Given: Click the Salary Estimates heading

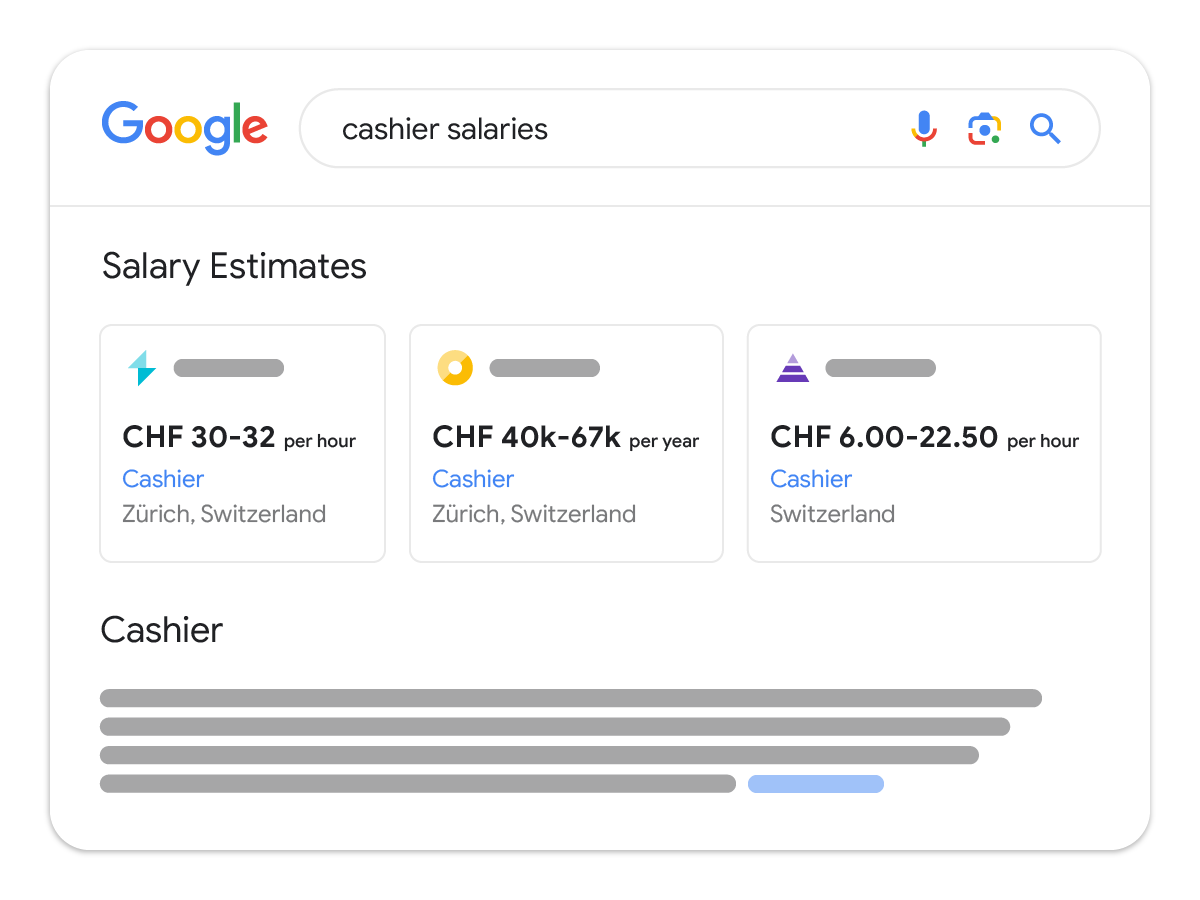Looking at the screenshot, I should [234, 266].
